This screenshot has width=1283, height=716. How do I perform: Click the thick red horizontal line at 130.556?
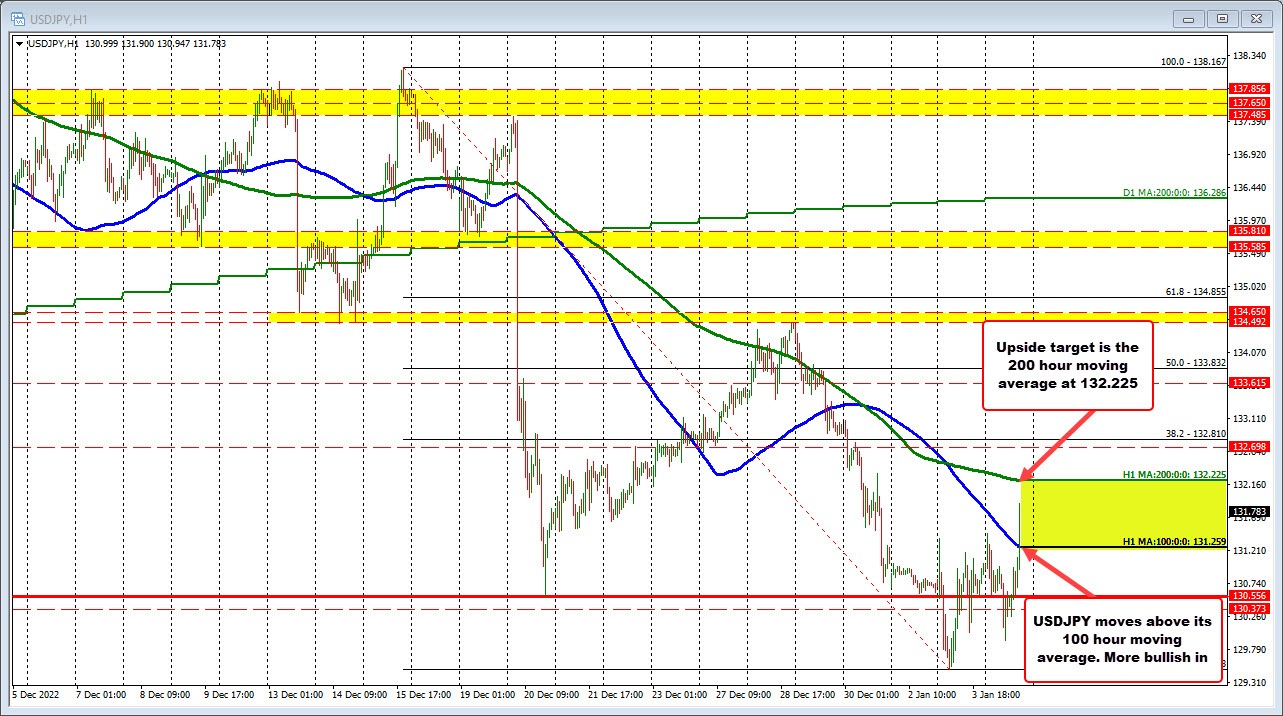pos(620,597)
